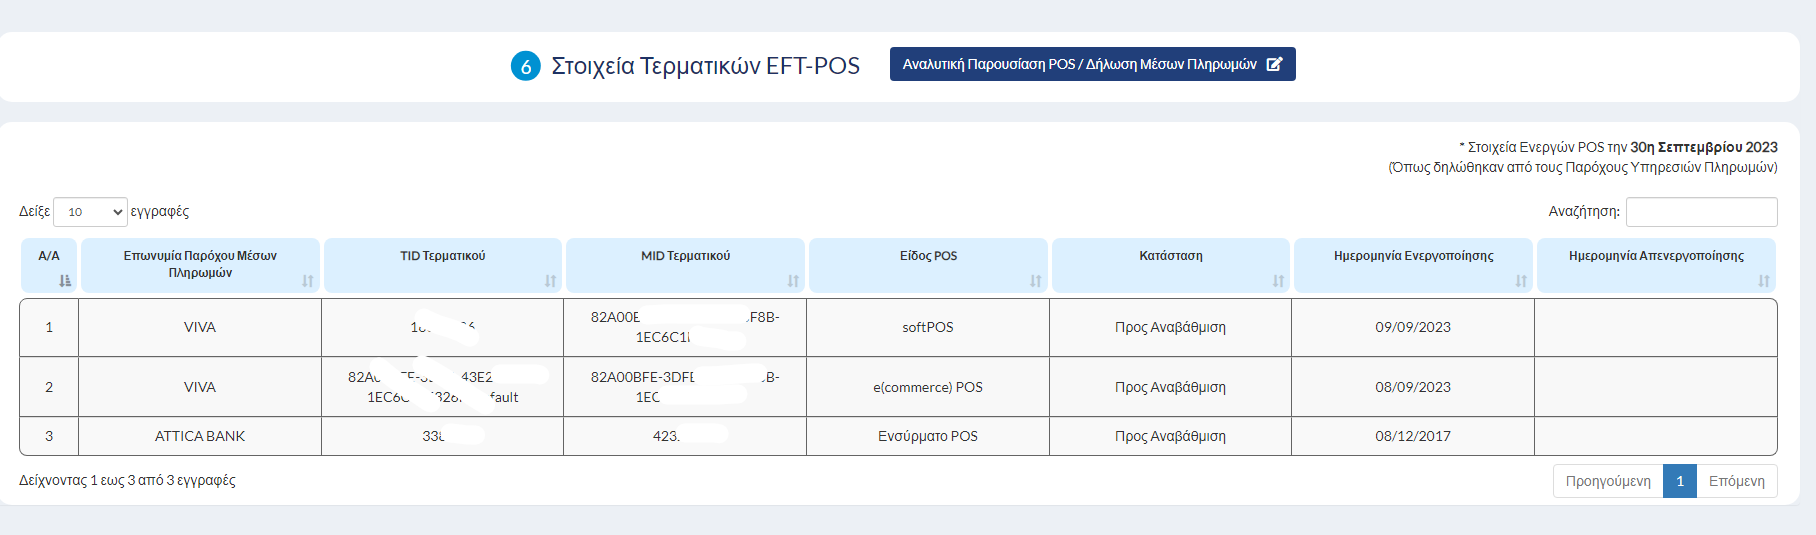1816x535 pixels.
Task: Sort by Ημερομηνία Απενεργοποίησης column arrows
Action: (1764, 281)
